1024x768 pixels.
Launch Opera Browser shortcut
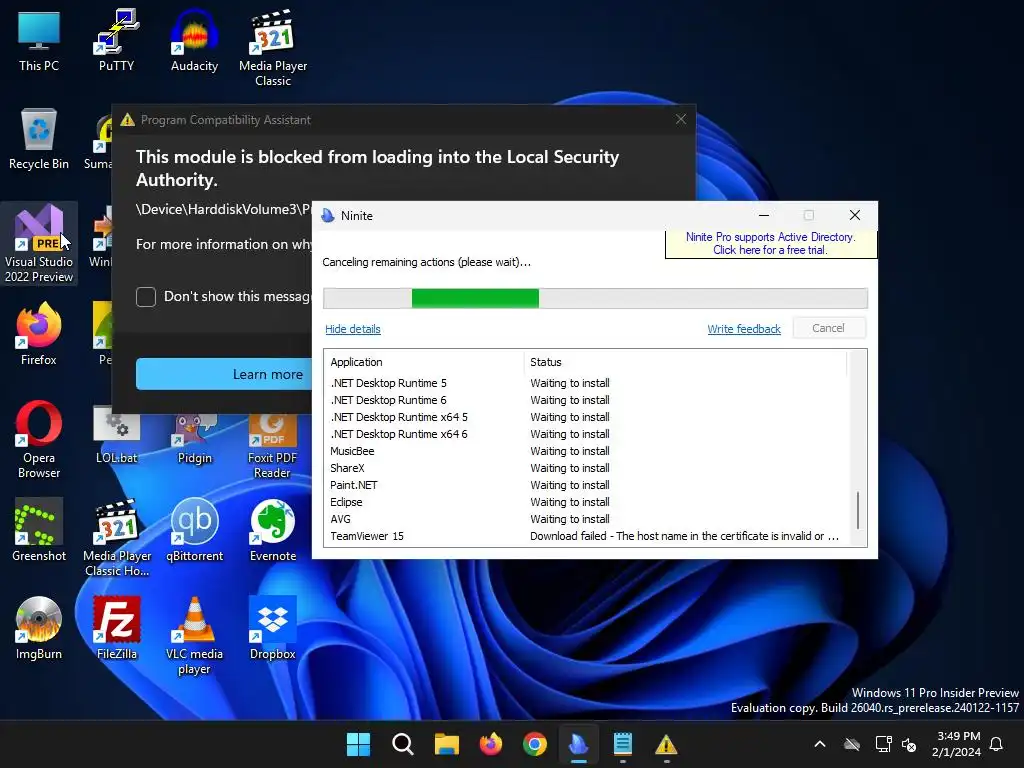coord(39,440)
